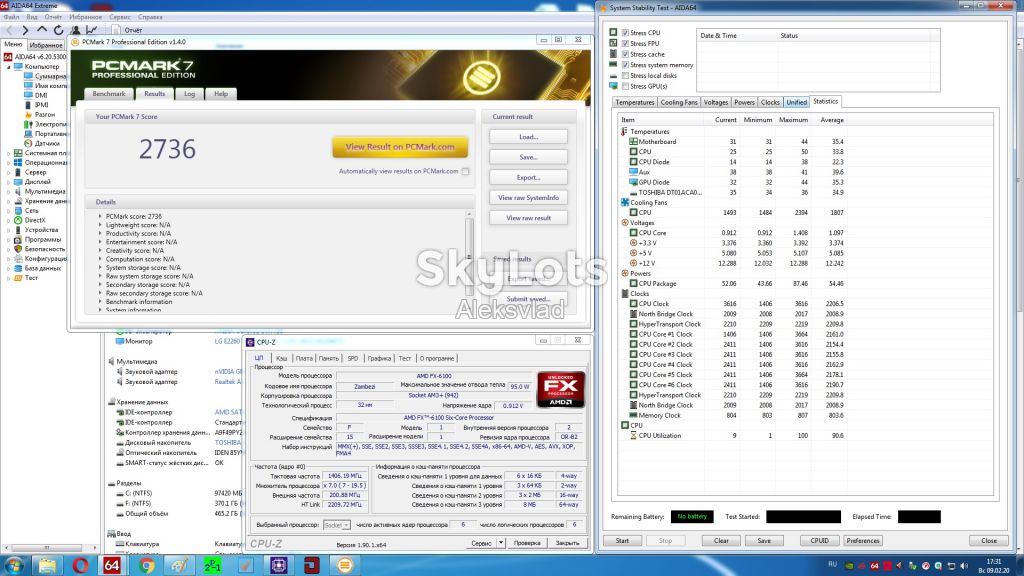This screenshot has width=1024, height=576.
Task: Uncheck the Stress FPU checkbox
Action: (x=626, y=44)
